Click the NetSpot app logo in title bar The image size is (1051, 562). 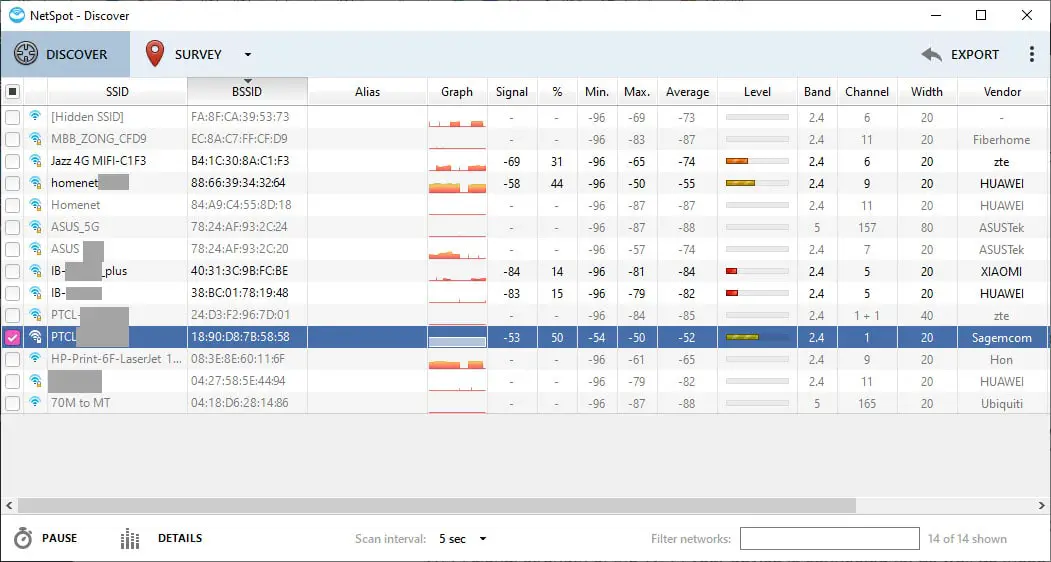16,15
